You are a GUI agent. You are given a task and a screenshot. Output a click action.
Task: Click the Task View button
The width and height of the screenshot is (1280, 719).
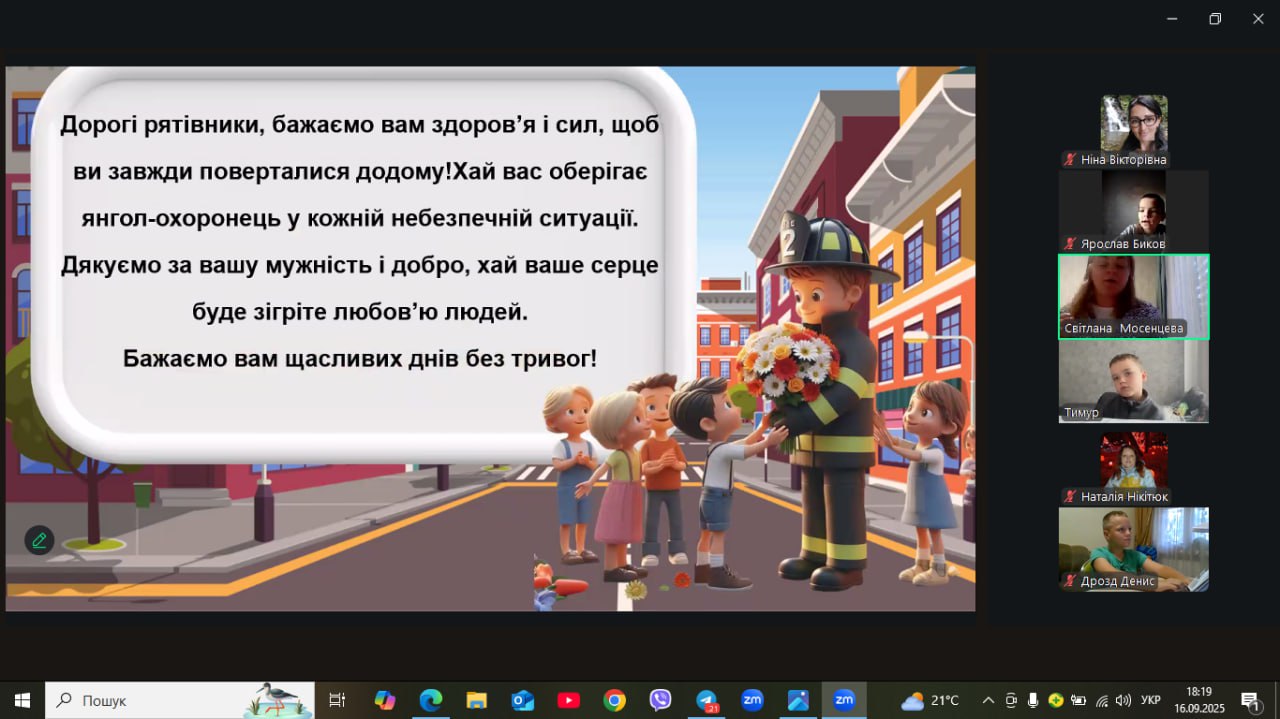tap(337, 700)
